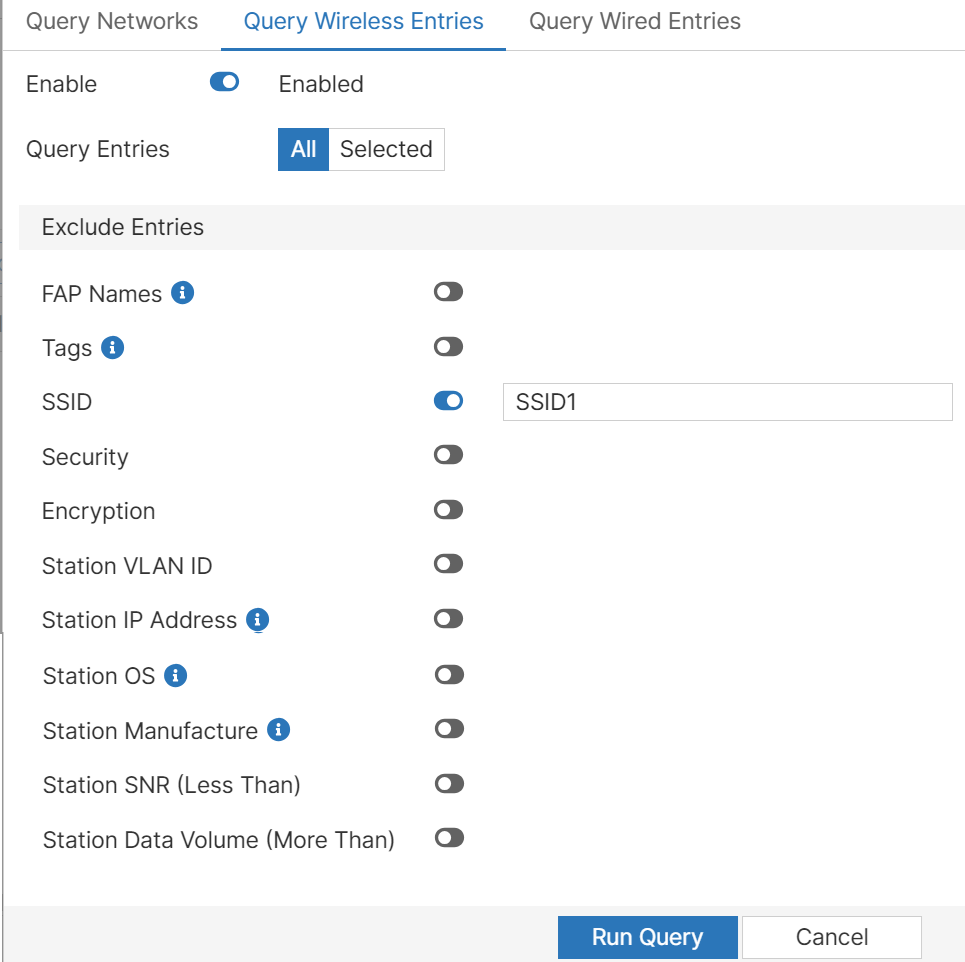Disable the top Enable toggle
This screenshot has width=965, height=962.
point(225,83)
